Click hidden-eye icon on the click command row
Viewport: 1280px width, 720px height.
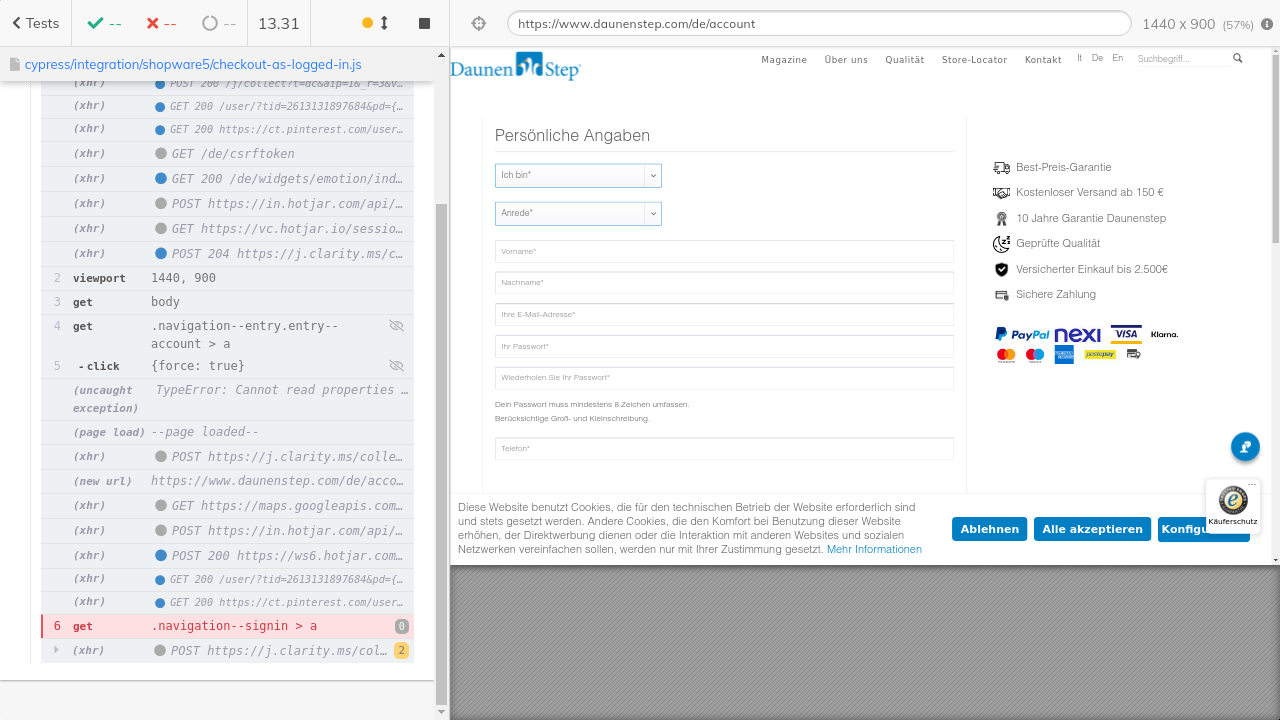coord(396,366)
